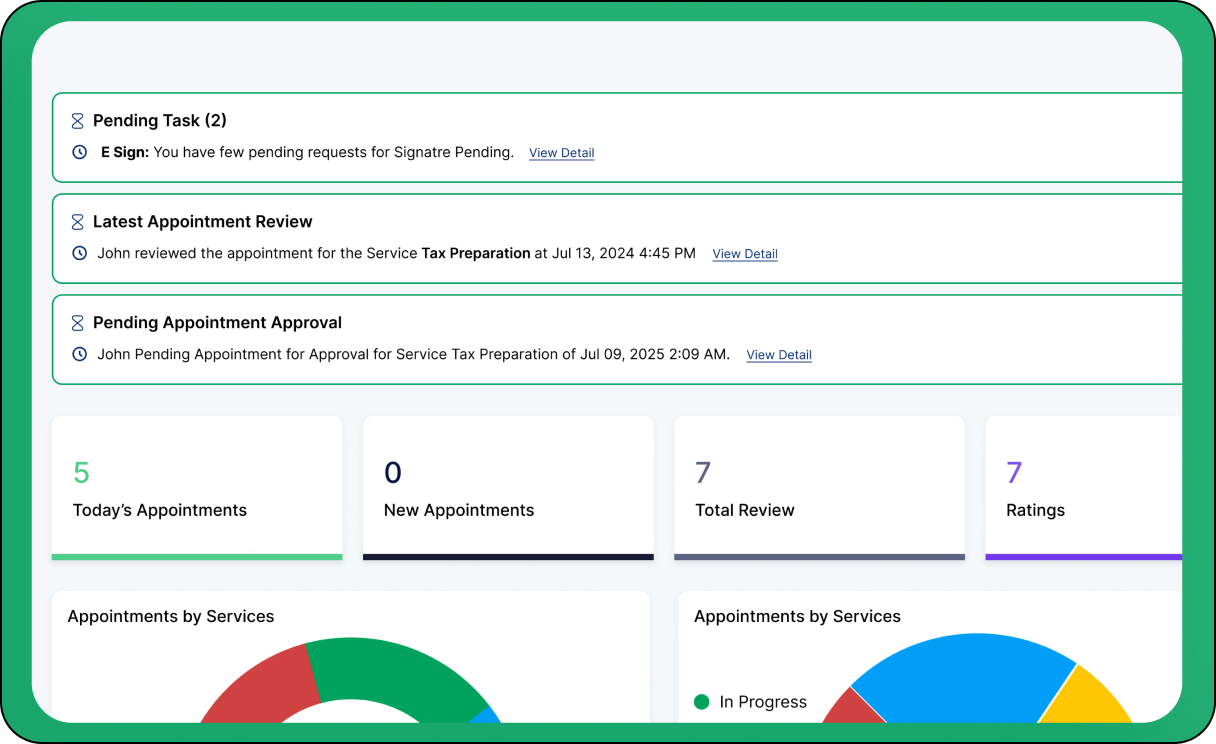The height and width of the screenshot is (744, 1216).
Task: Click the Pending Task (2) heading
Action: [x=160, y=121]
